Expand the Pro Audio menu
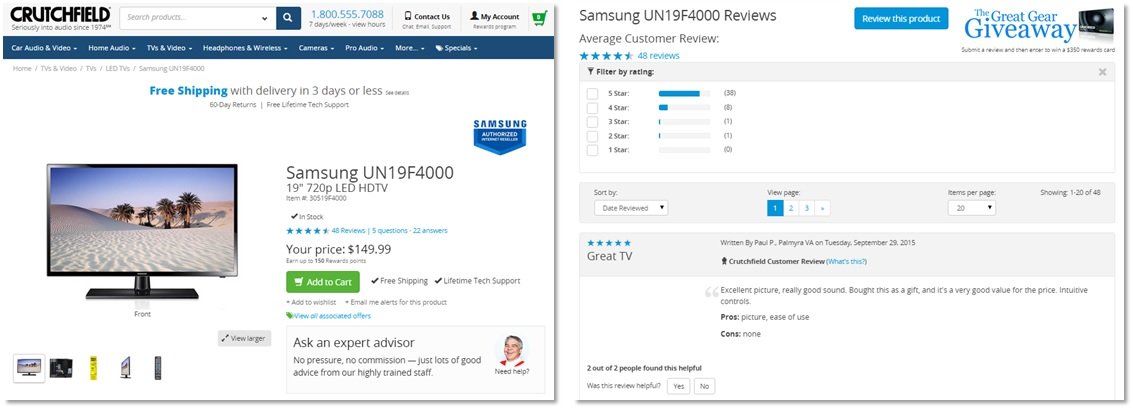This screenshot has height=409, width=1133. pos(365,48)
